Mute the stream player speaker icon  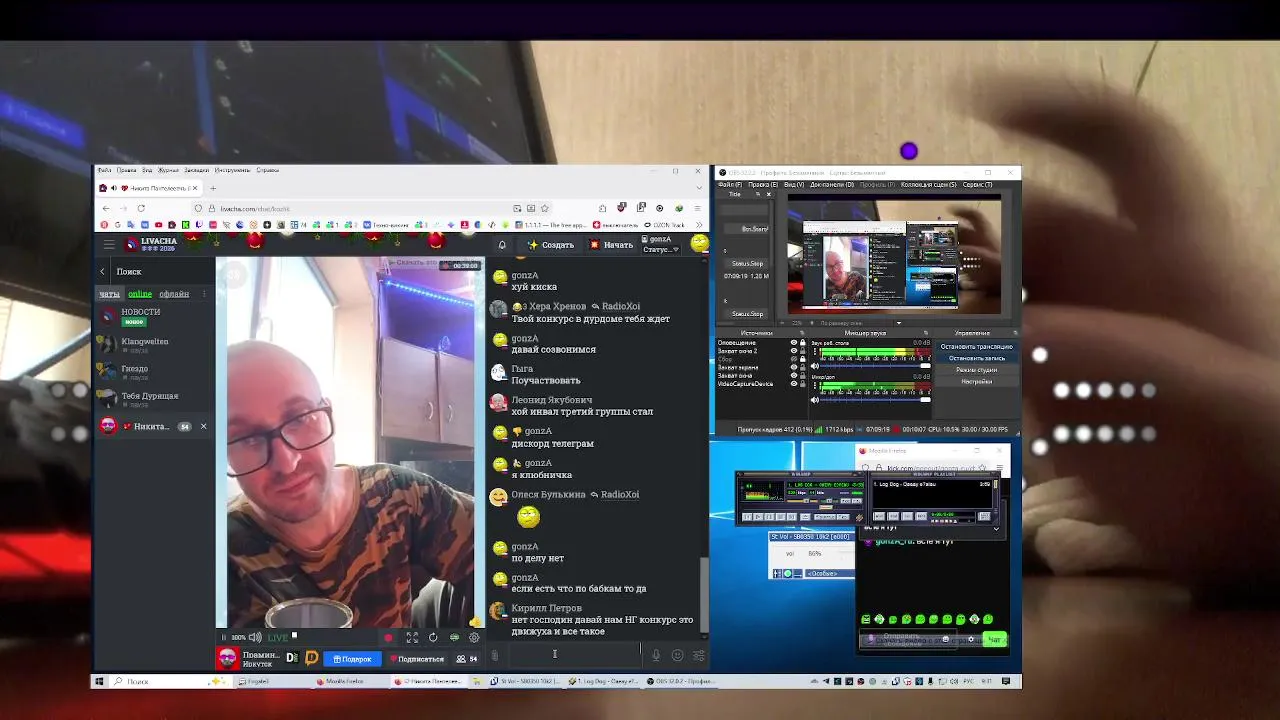click(x=255, y=637)
